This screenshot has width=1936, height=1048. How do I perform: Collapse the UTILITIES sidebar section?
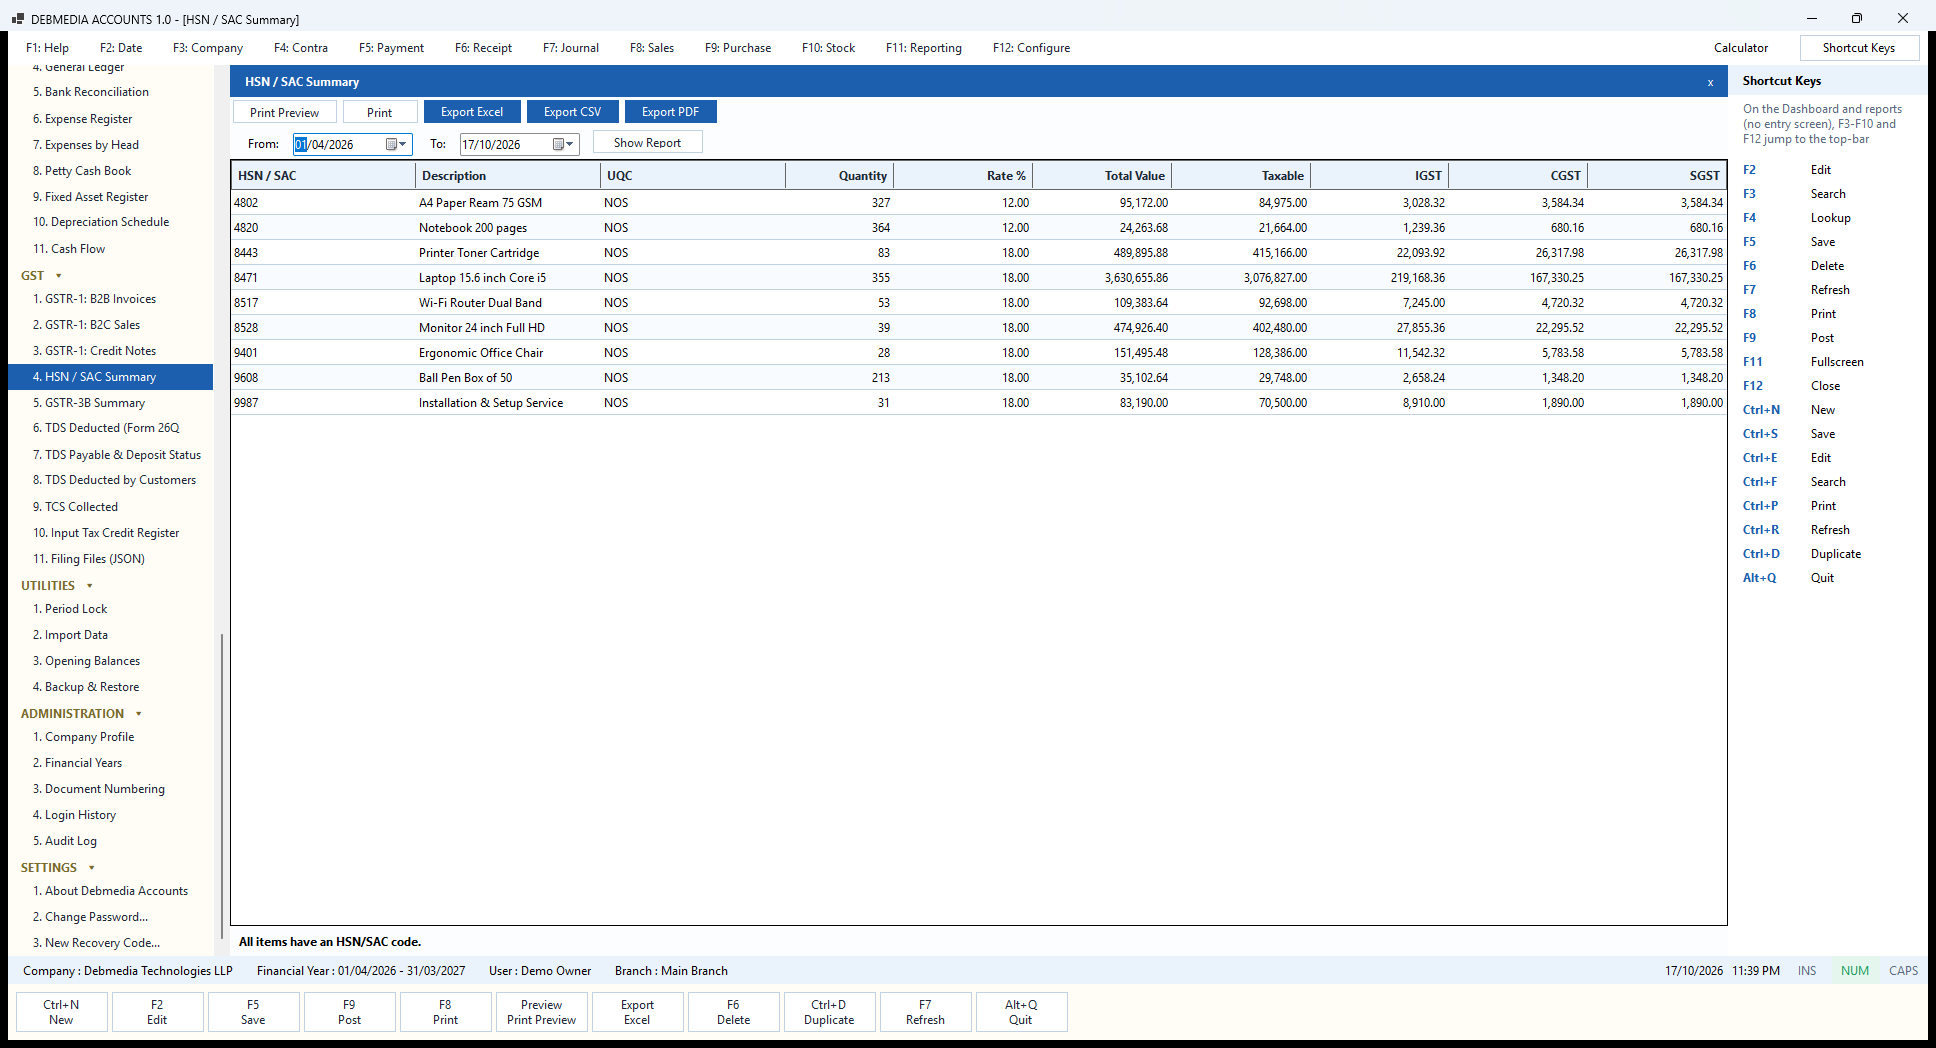coord(90,586)
